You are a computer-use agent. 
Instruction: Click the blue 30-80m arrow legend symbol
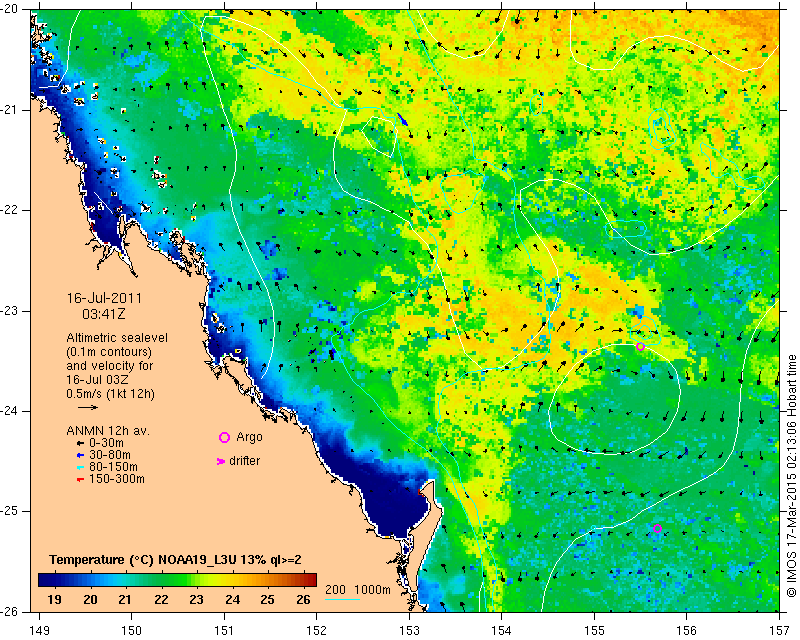(80, 455)
